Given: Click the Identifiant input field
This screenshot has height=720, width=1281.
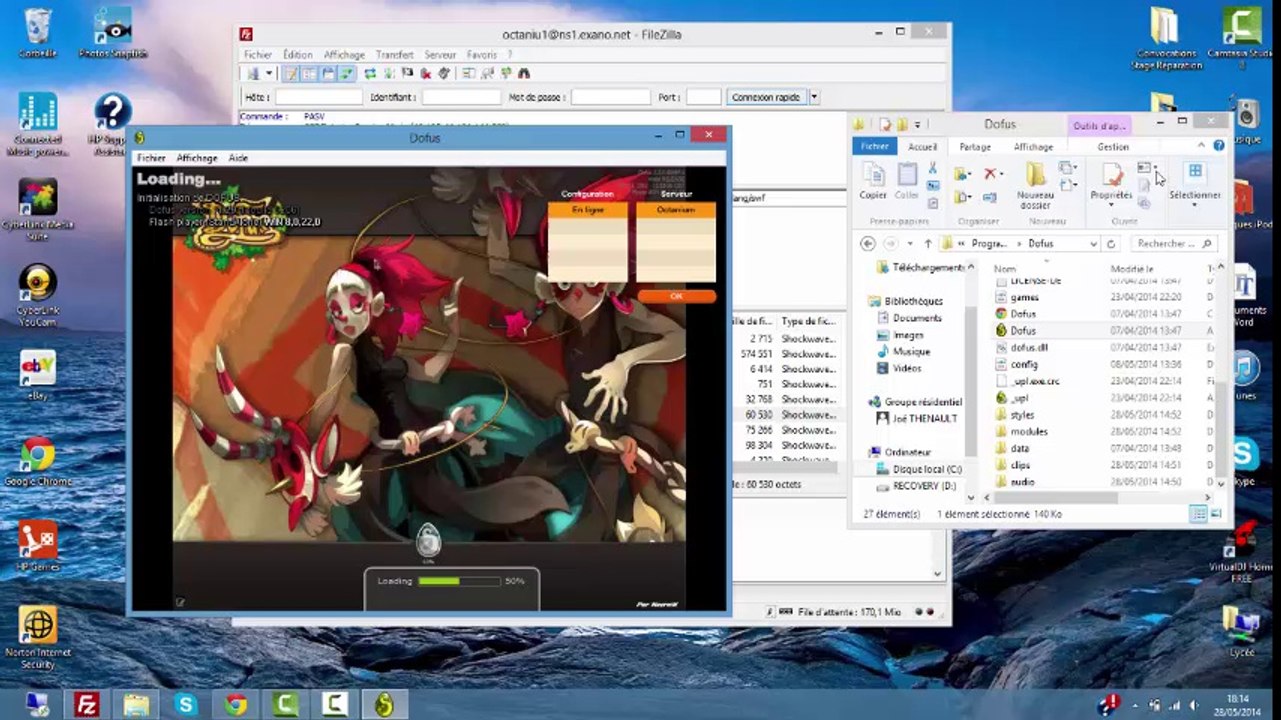Looking at the screenshot, I should (x=461, y=97).
